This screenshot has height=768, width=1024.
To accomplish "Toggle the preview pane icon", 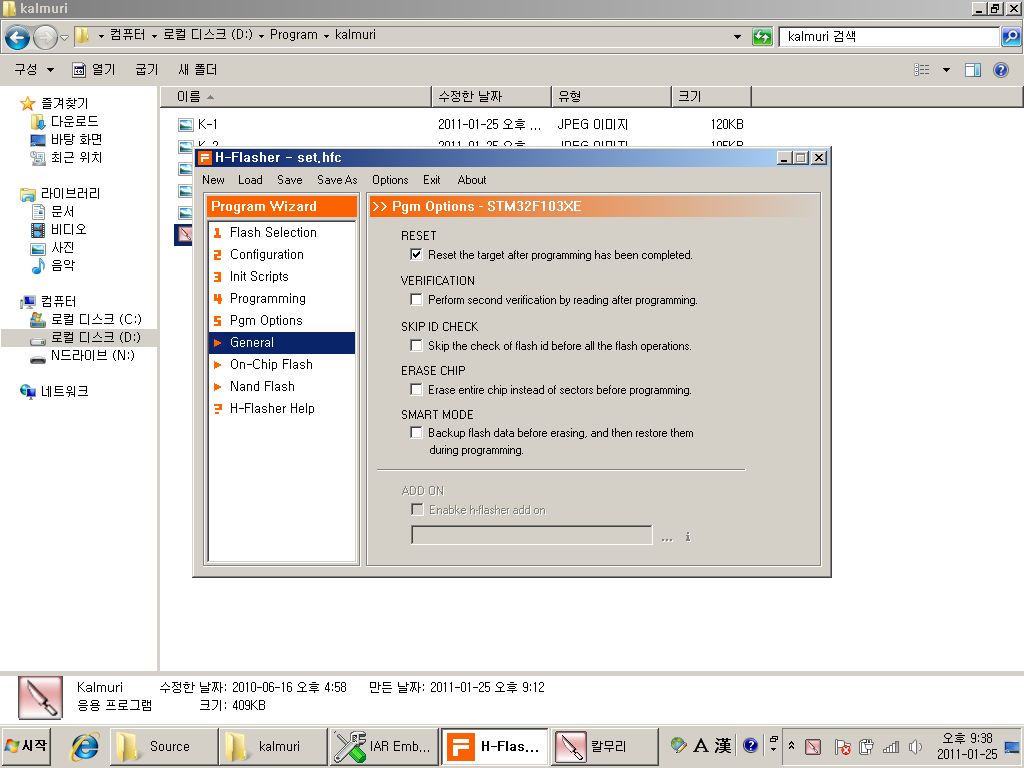I will click(973, 70).
